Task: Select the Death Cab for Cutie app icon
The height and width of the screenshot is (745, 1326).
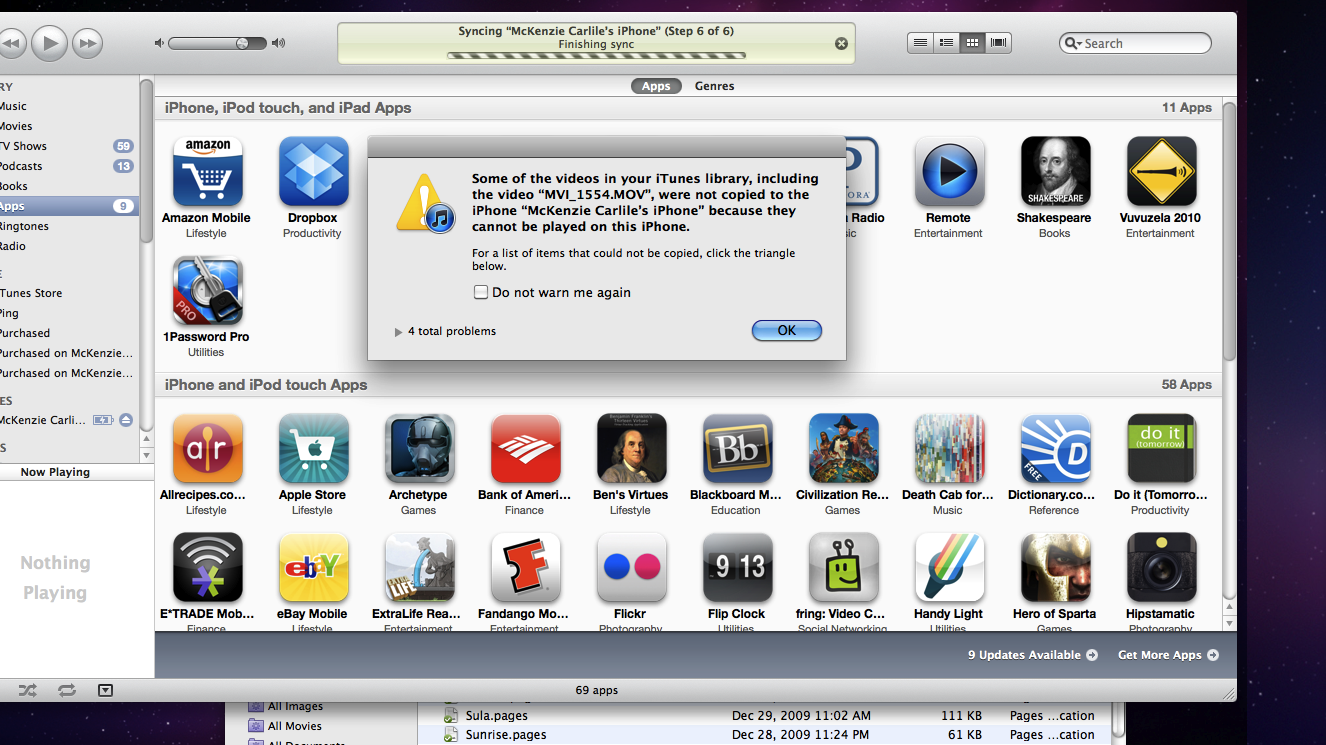Action: pyautogui.click(x=949, y=449)
